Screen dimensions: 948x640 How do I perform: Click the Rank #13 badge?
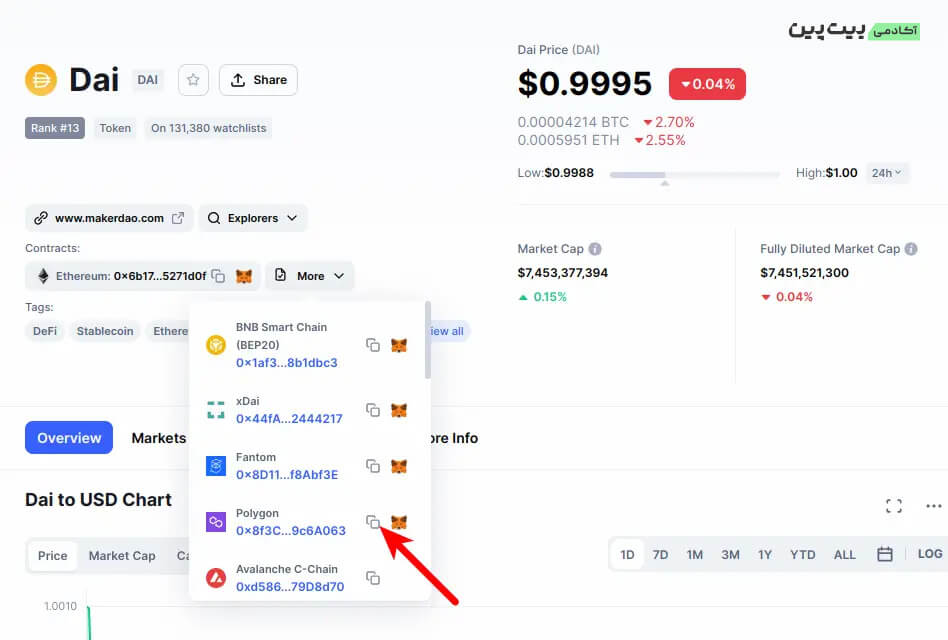pyautogui.click(x=55, y=128)
